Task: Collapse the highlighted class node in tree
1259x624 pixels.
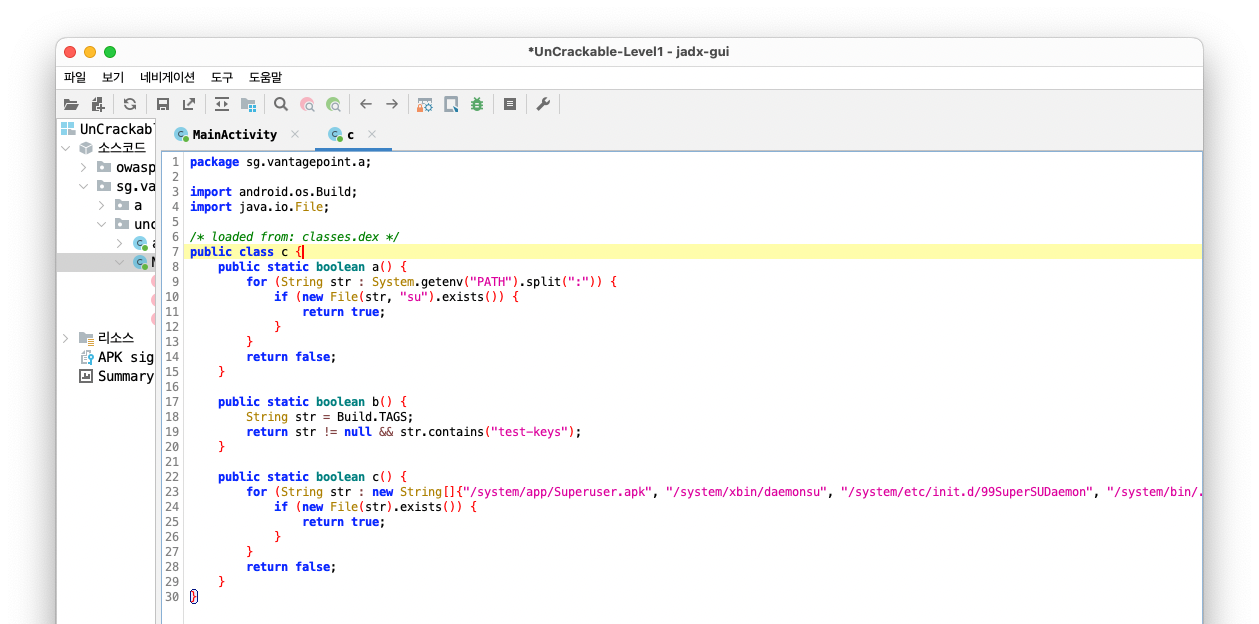Action: point(120,262)
